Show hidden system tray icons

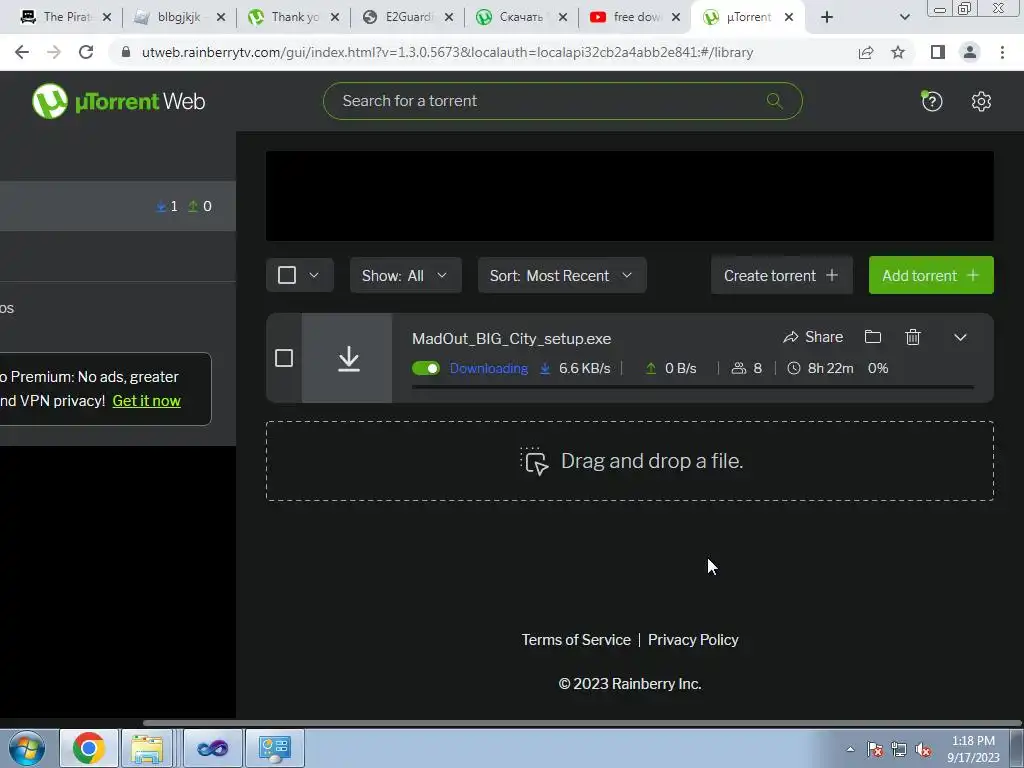tap(850, 749)
